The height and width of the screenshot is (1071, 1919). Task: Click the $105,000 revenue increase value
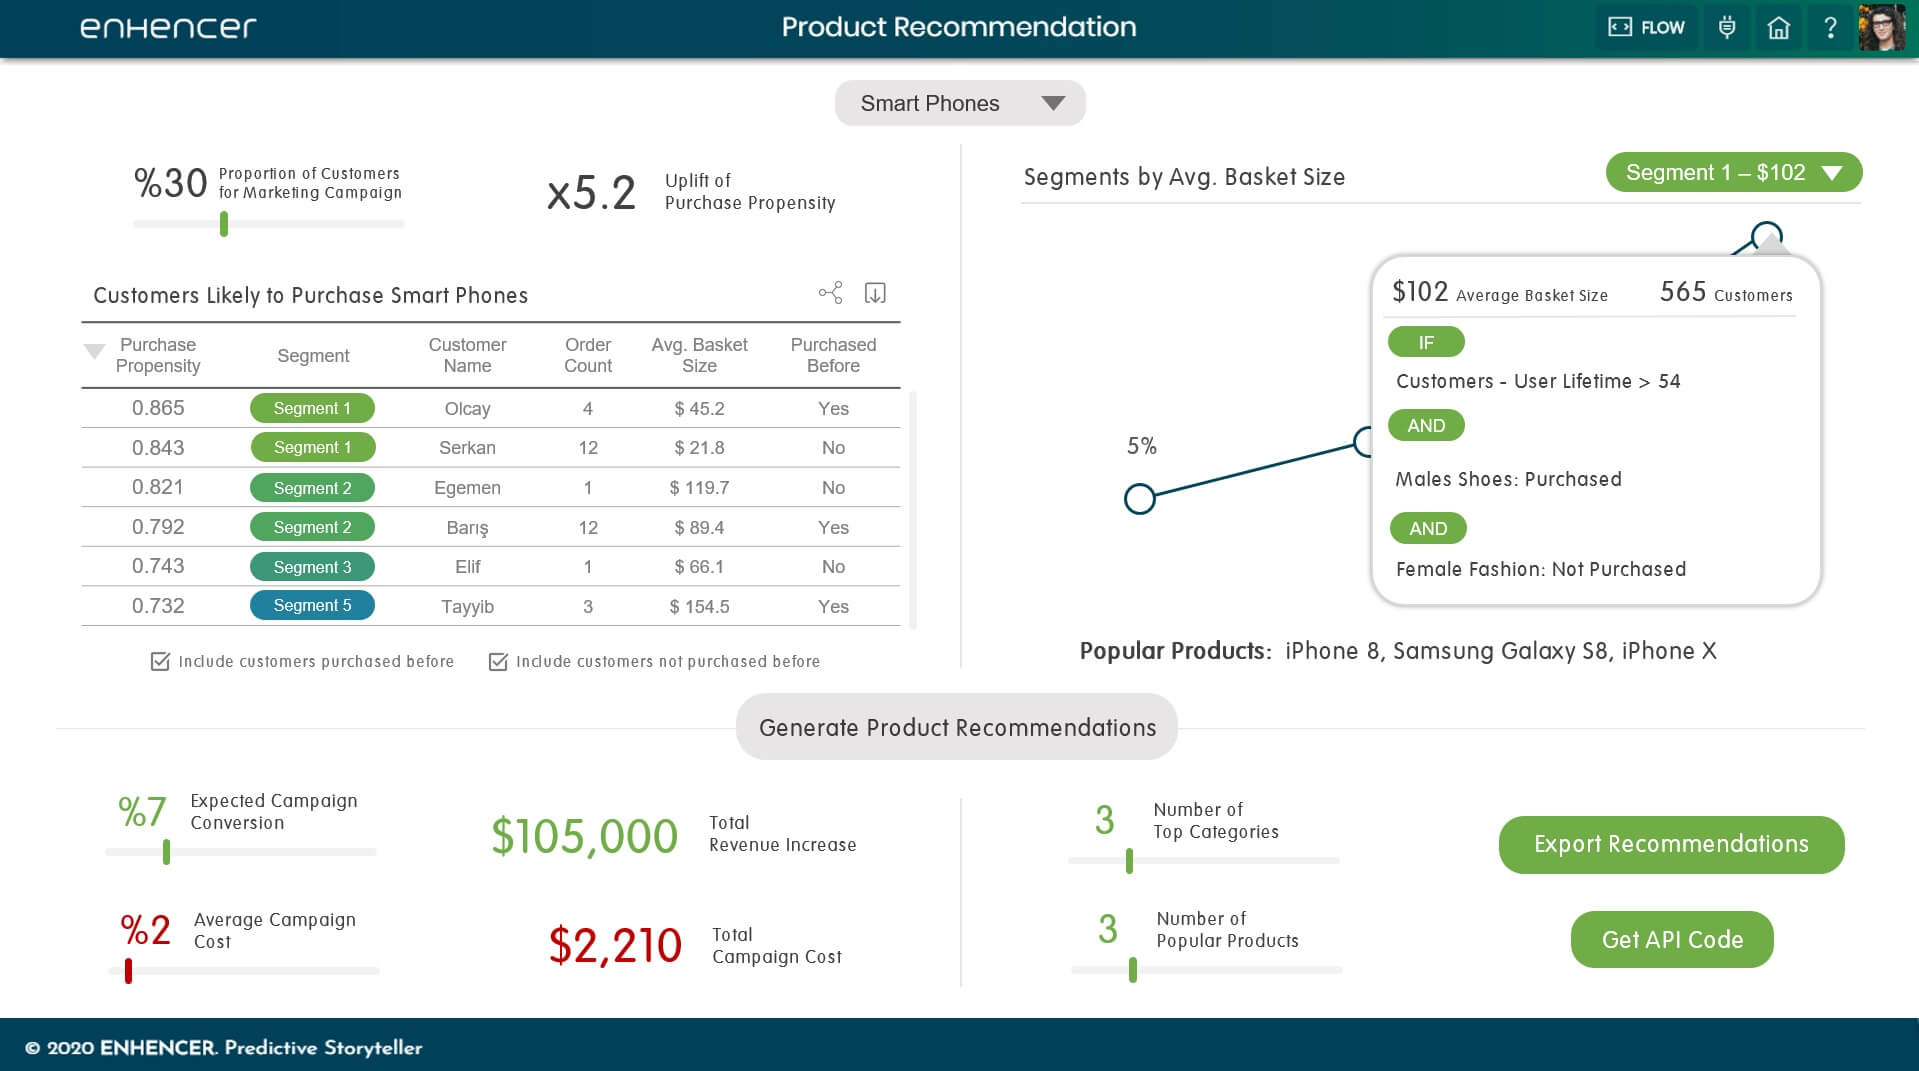(x=584, y=836)
